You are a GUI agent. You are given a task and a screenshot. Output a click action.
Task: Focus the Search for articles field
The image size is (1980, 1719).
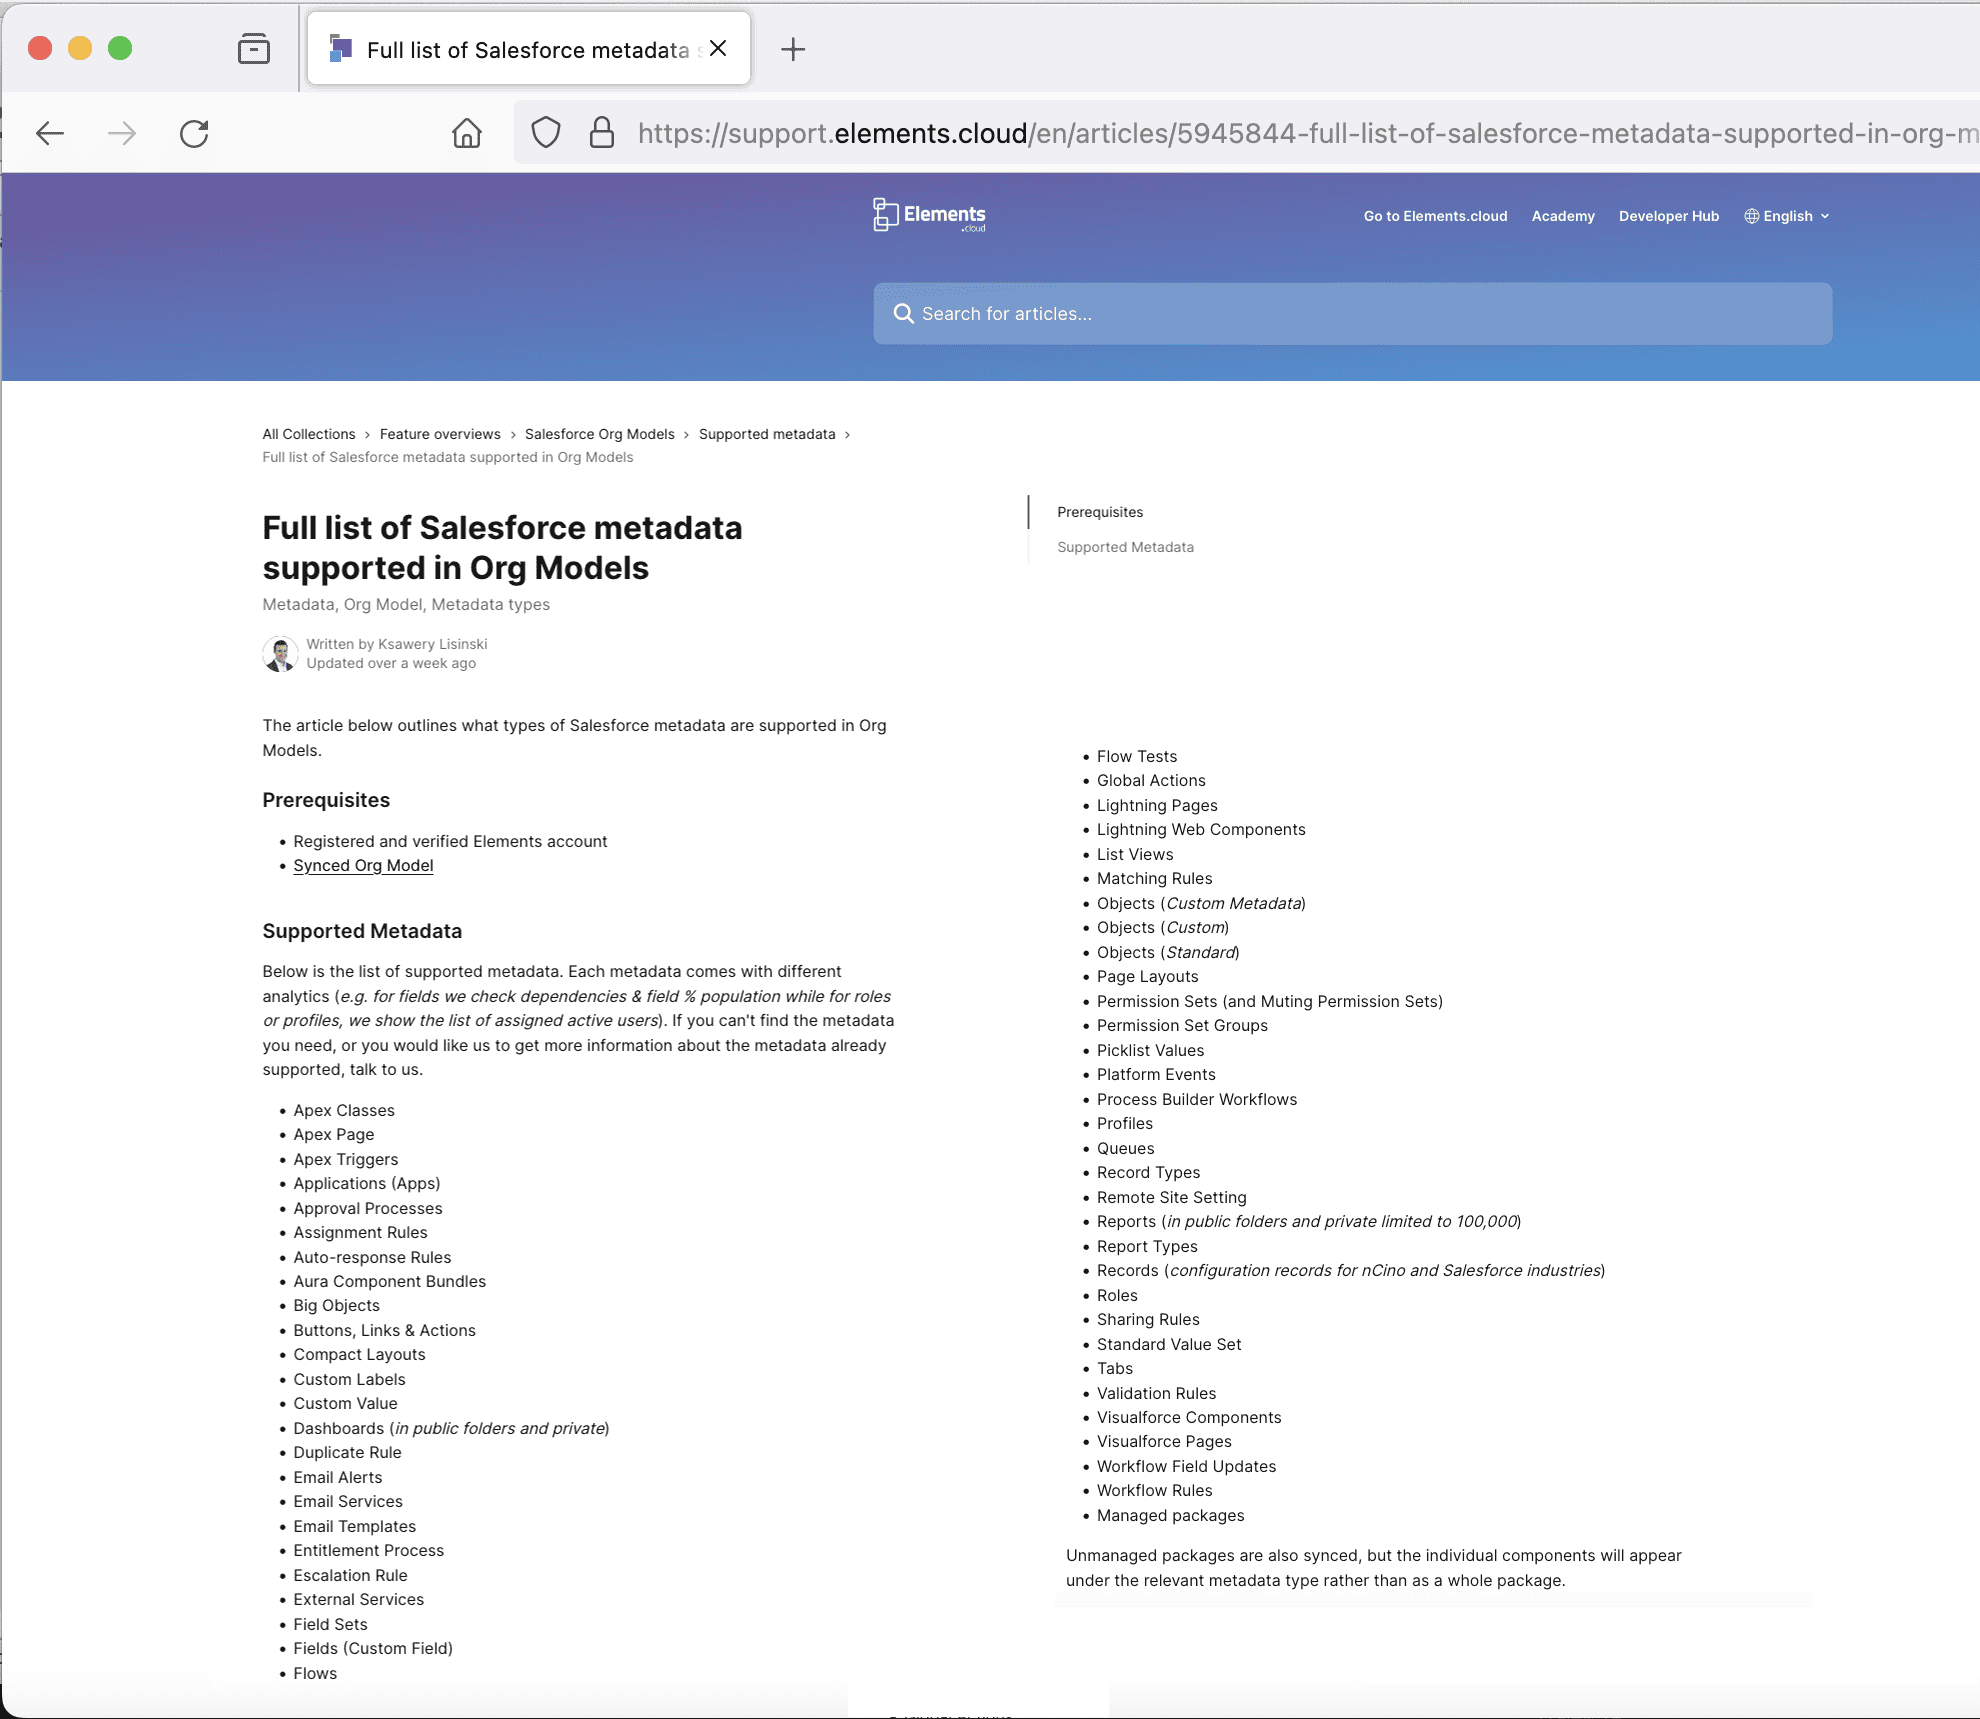point(1353,314)
